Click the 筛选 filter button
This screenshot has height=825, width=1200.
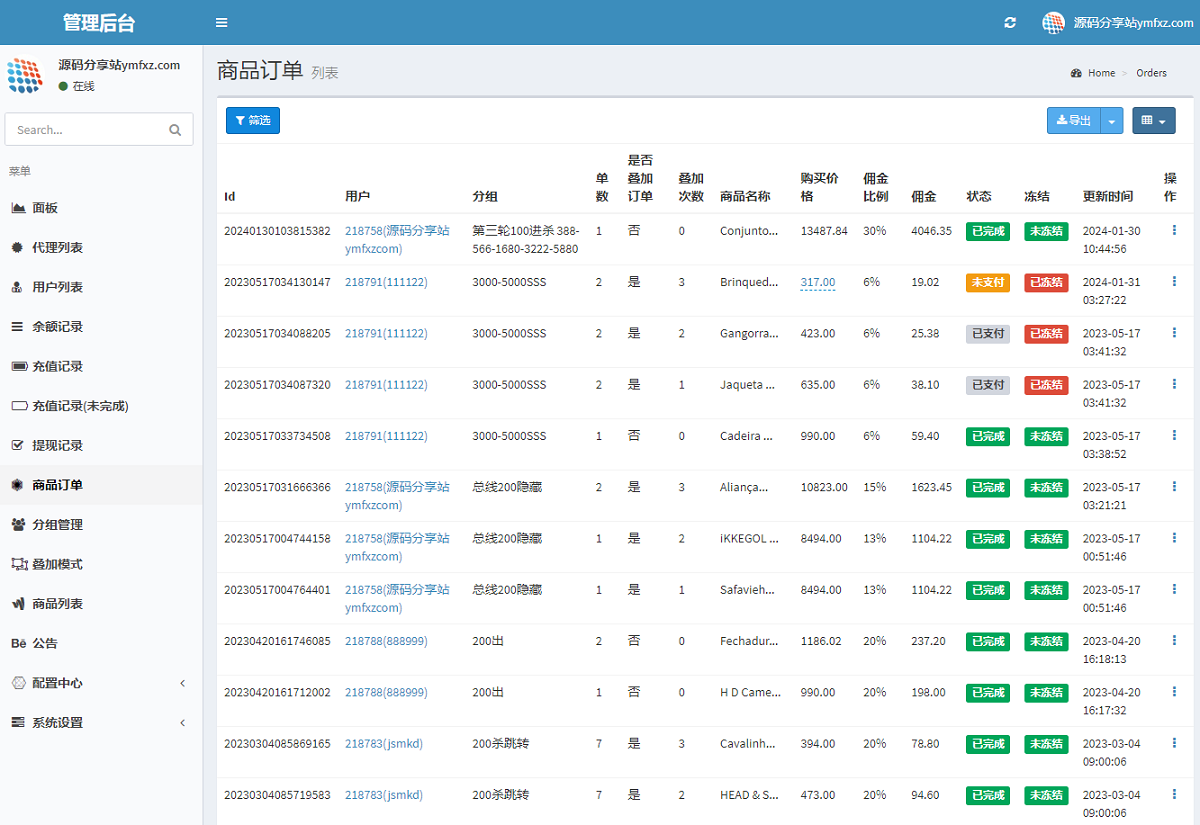coord(253,120)
